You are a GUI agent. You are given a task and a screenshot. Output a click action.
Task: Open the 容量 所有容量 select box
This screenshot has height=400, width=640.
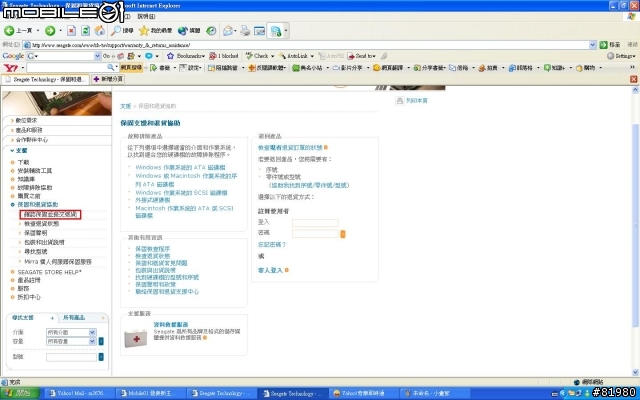click(71, 341)
